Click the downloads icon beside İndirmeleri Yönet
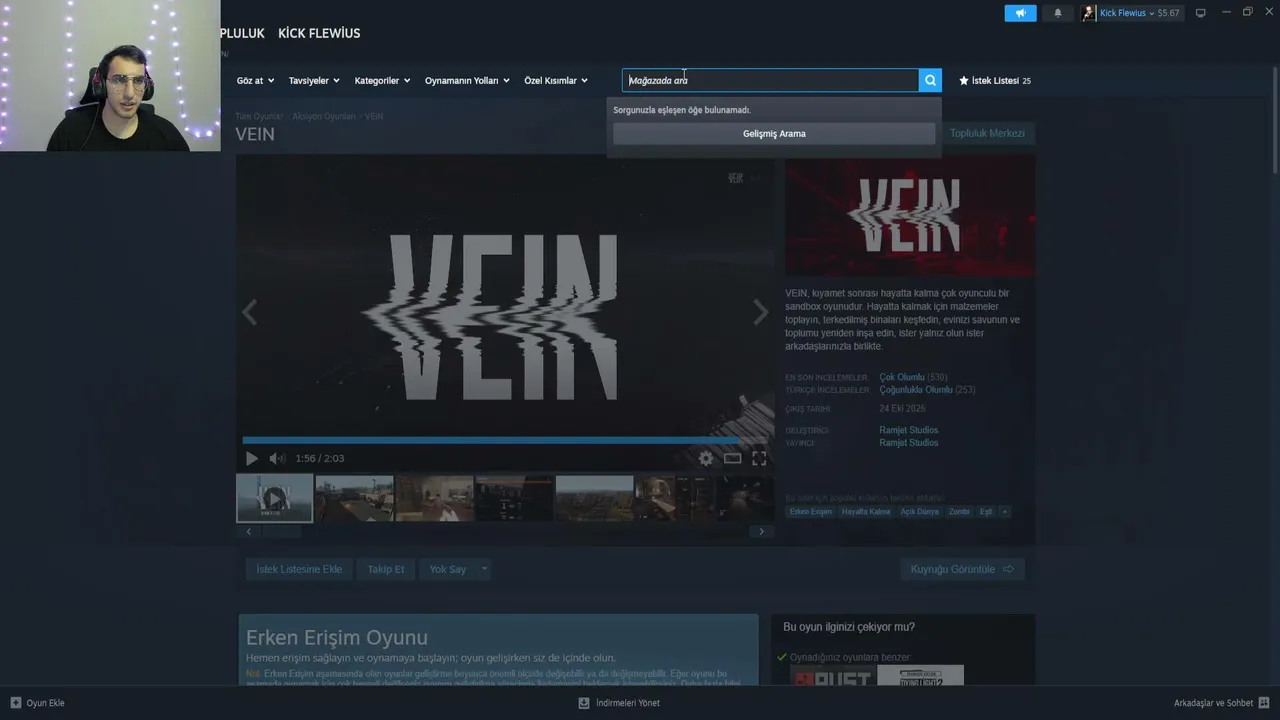1280x720 pixels. click(584, 703)
